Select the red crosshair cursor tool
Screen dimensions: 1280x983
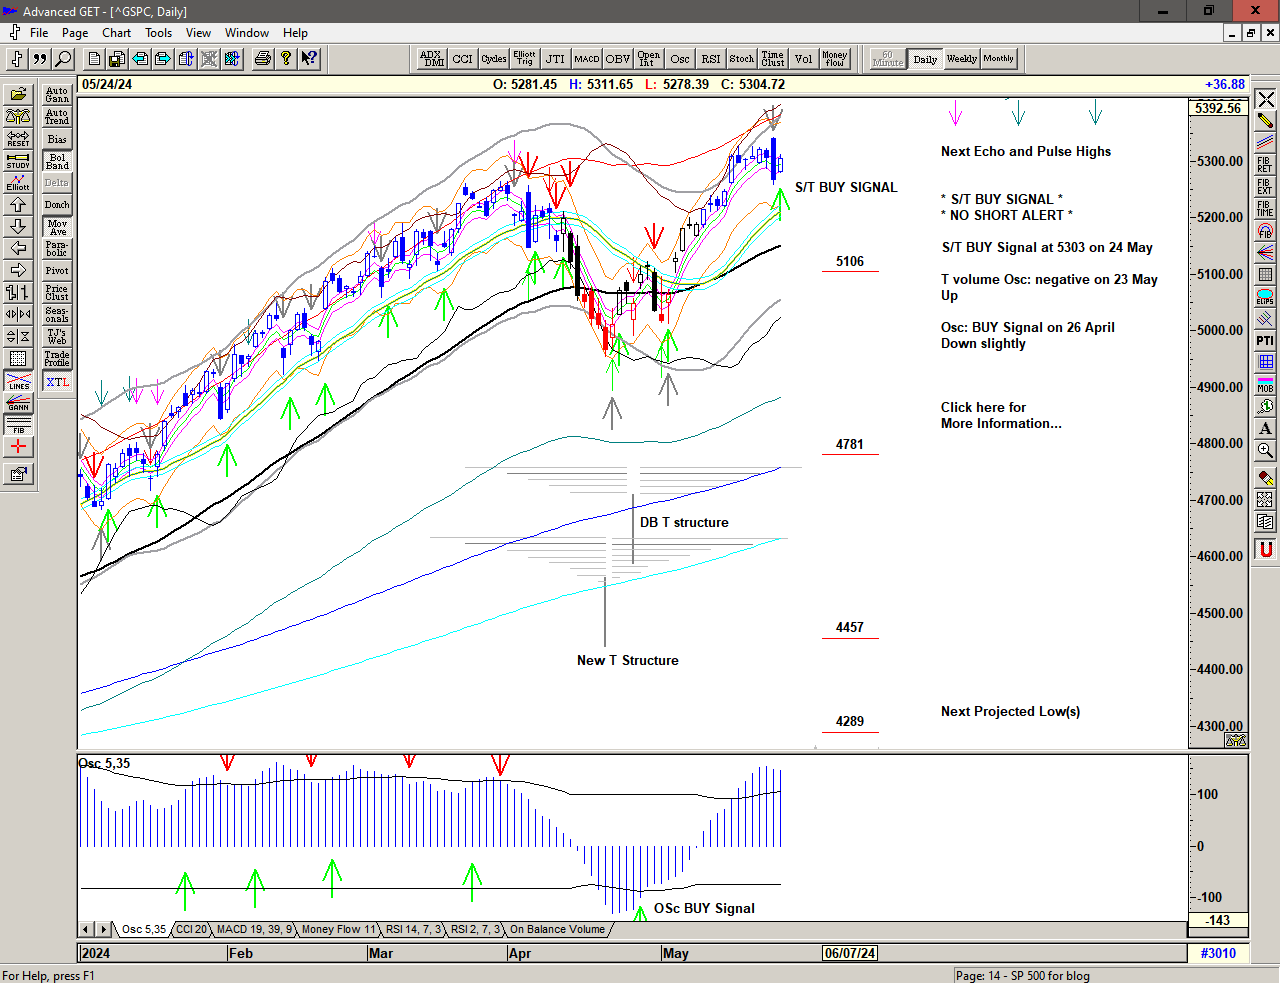[x=18, y=447]
